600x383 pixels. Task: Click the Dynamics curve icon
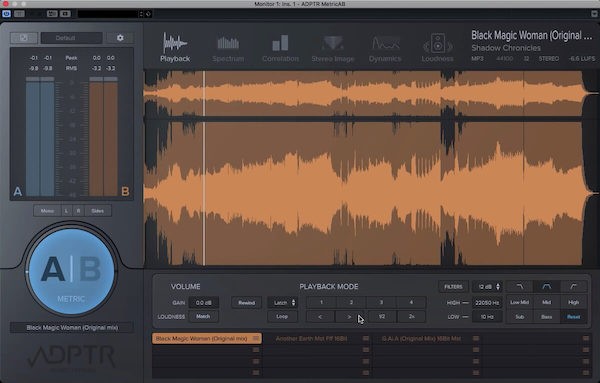(x=385, y=43)
